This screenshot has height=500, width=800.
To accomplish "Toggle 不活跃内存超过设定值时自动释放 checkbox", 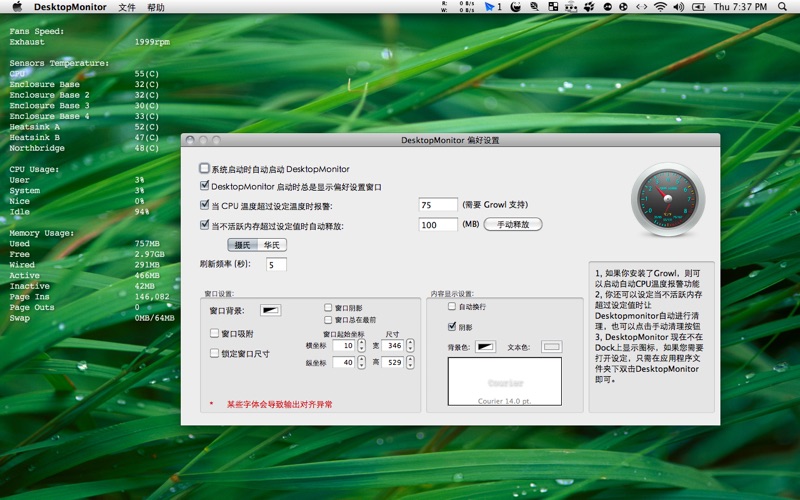I will [205, 224].
